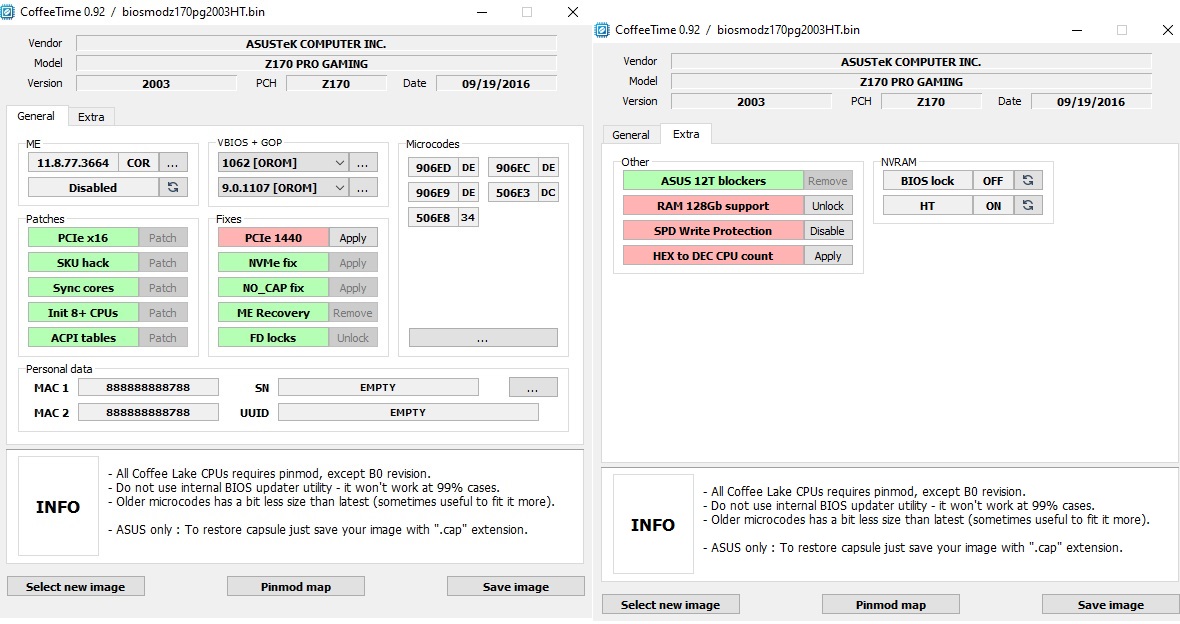
Task: Open browse button next to ME version
Action: pos(173,163)
